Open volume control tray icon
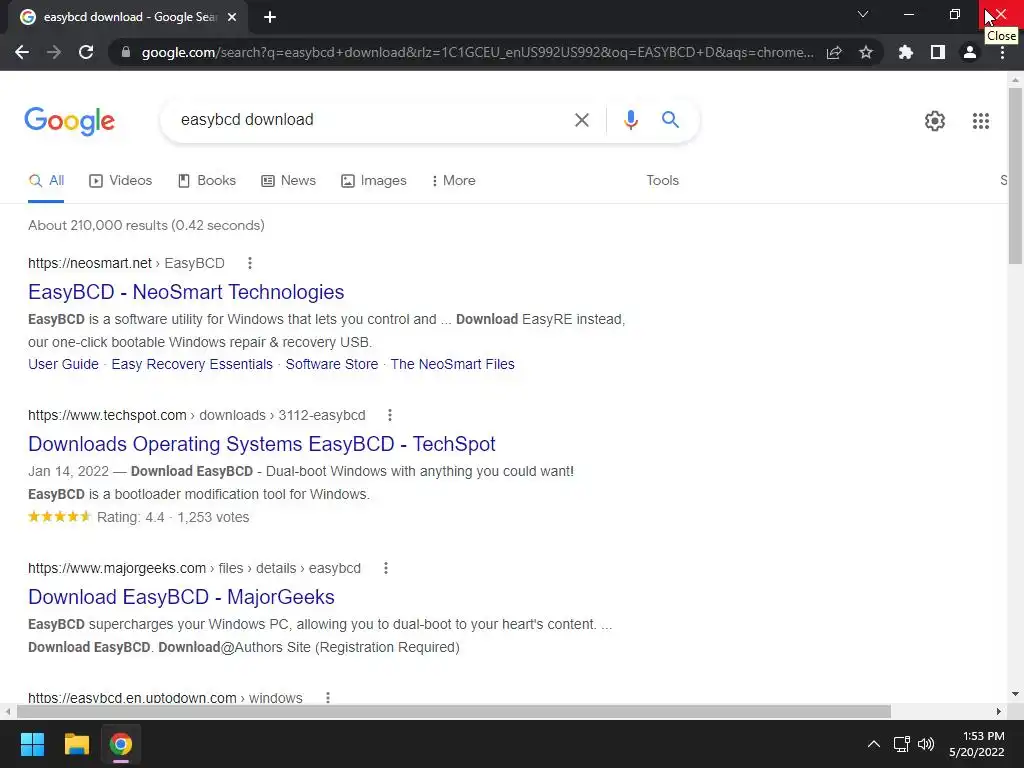This screenshot has width=1024, height=768. point(926,744)
